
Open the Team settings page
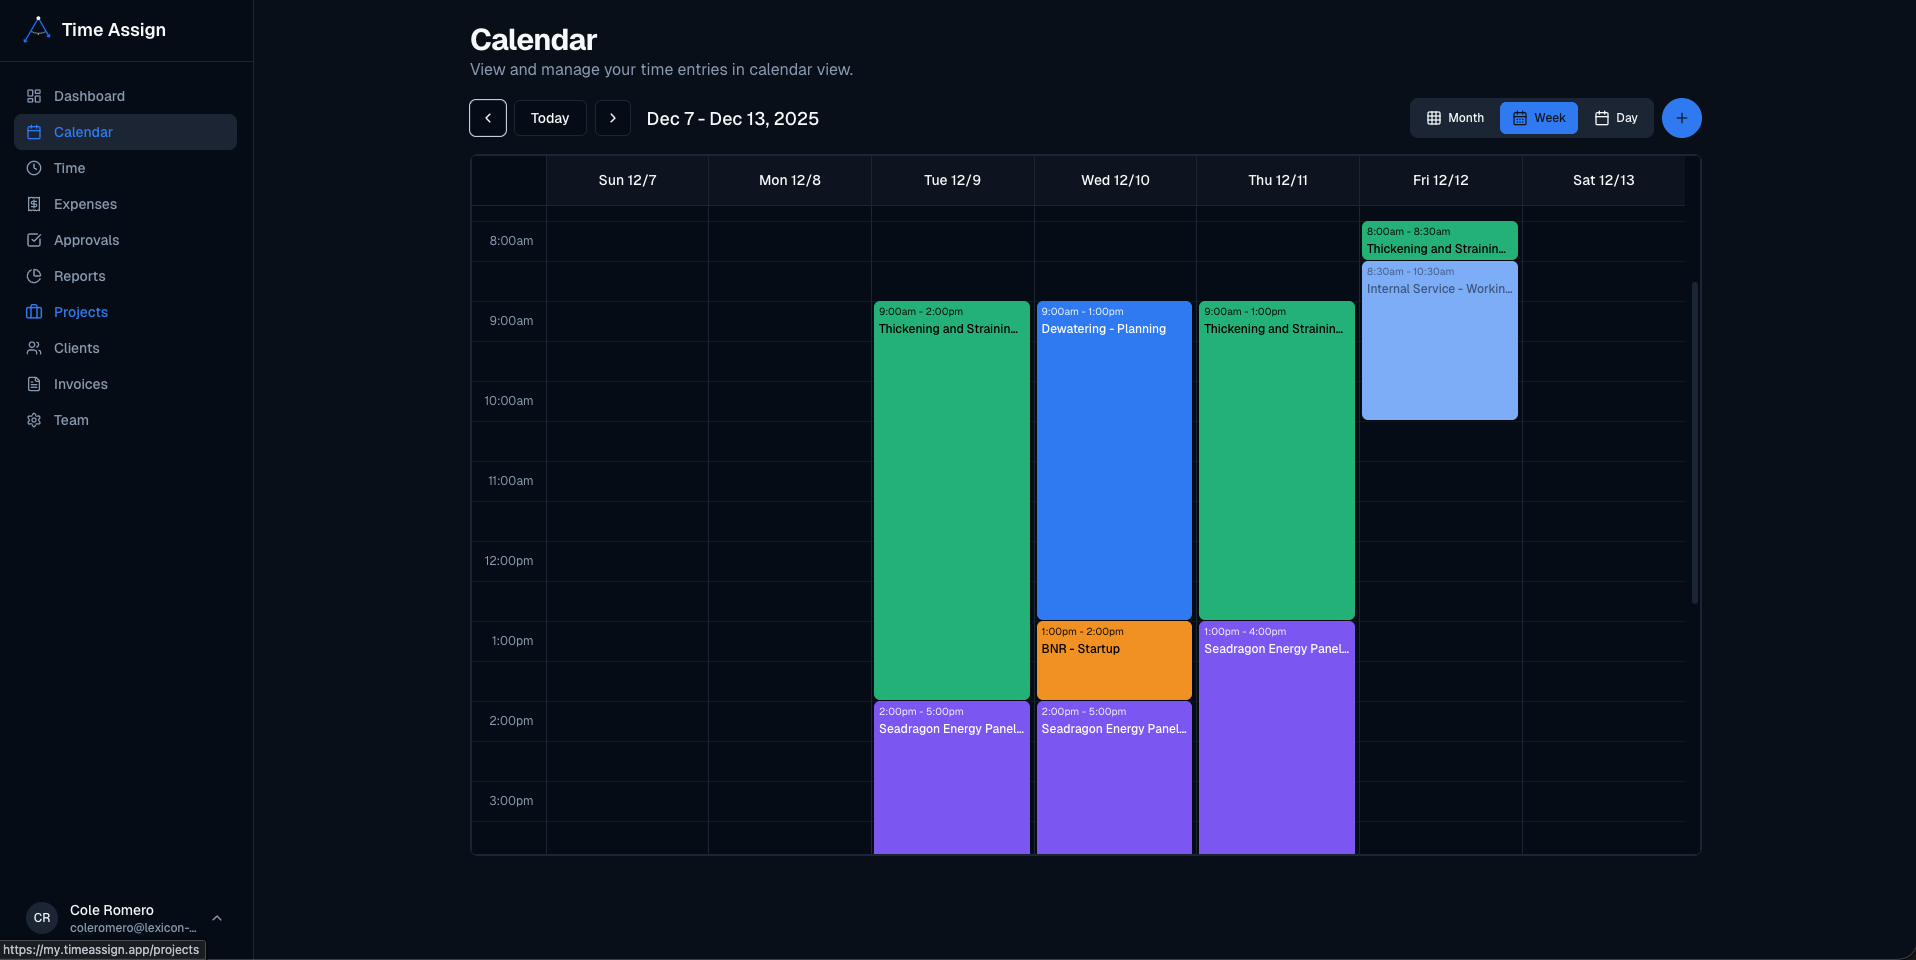125,420
